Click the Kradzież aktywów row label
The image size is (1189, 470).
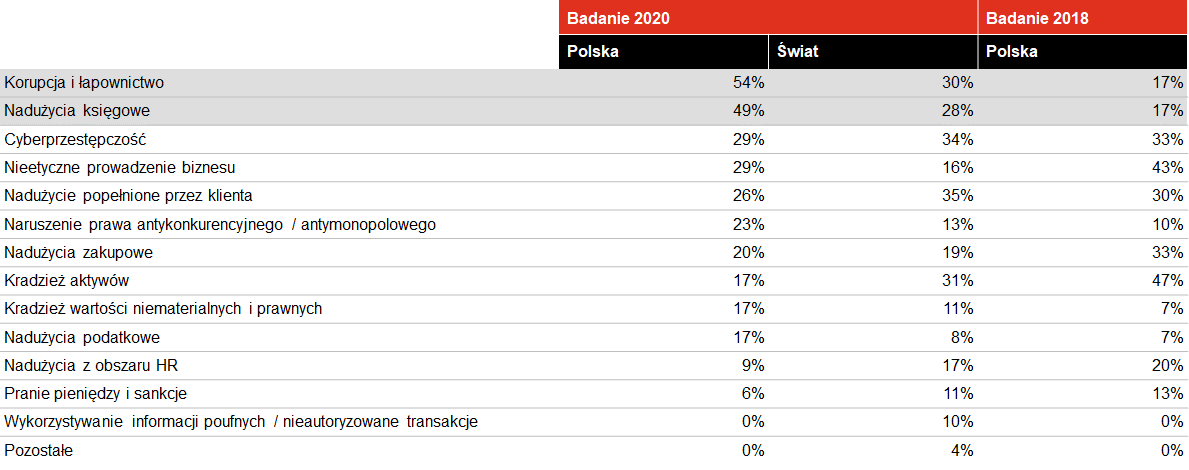[x=67, y=280]
